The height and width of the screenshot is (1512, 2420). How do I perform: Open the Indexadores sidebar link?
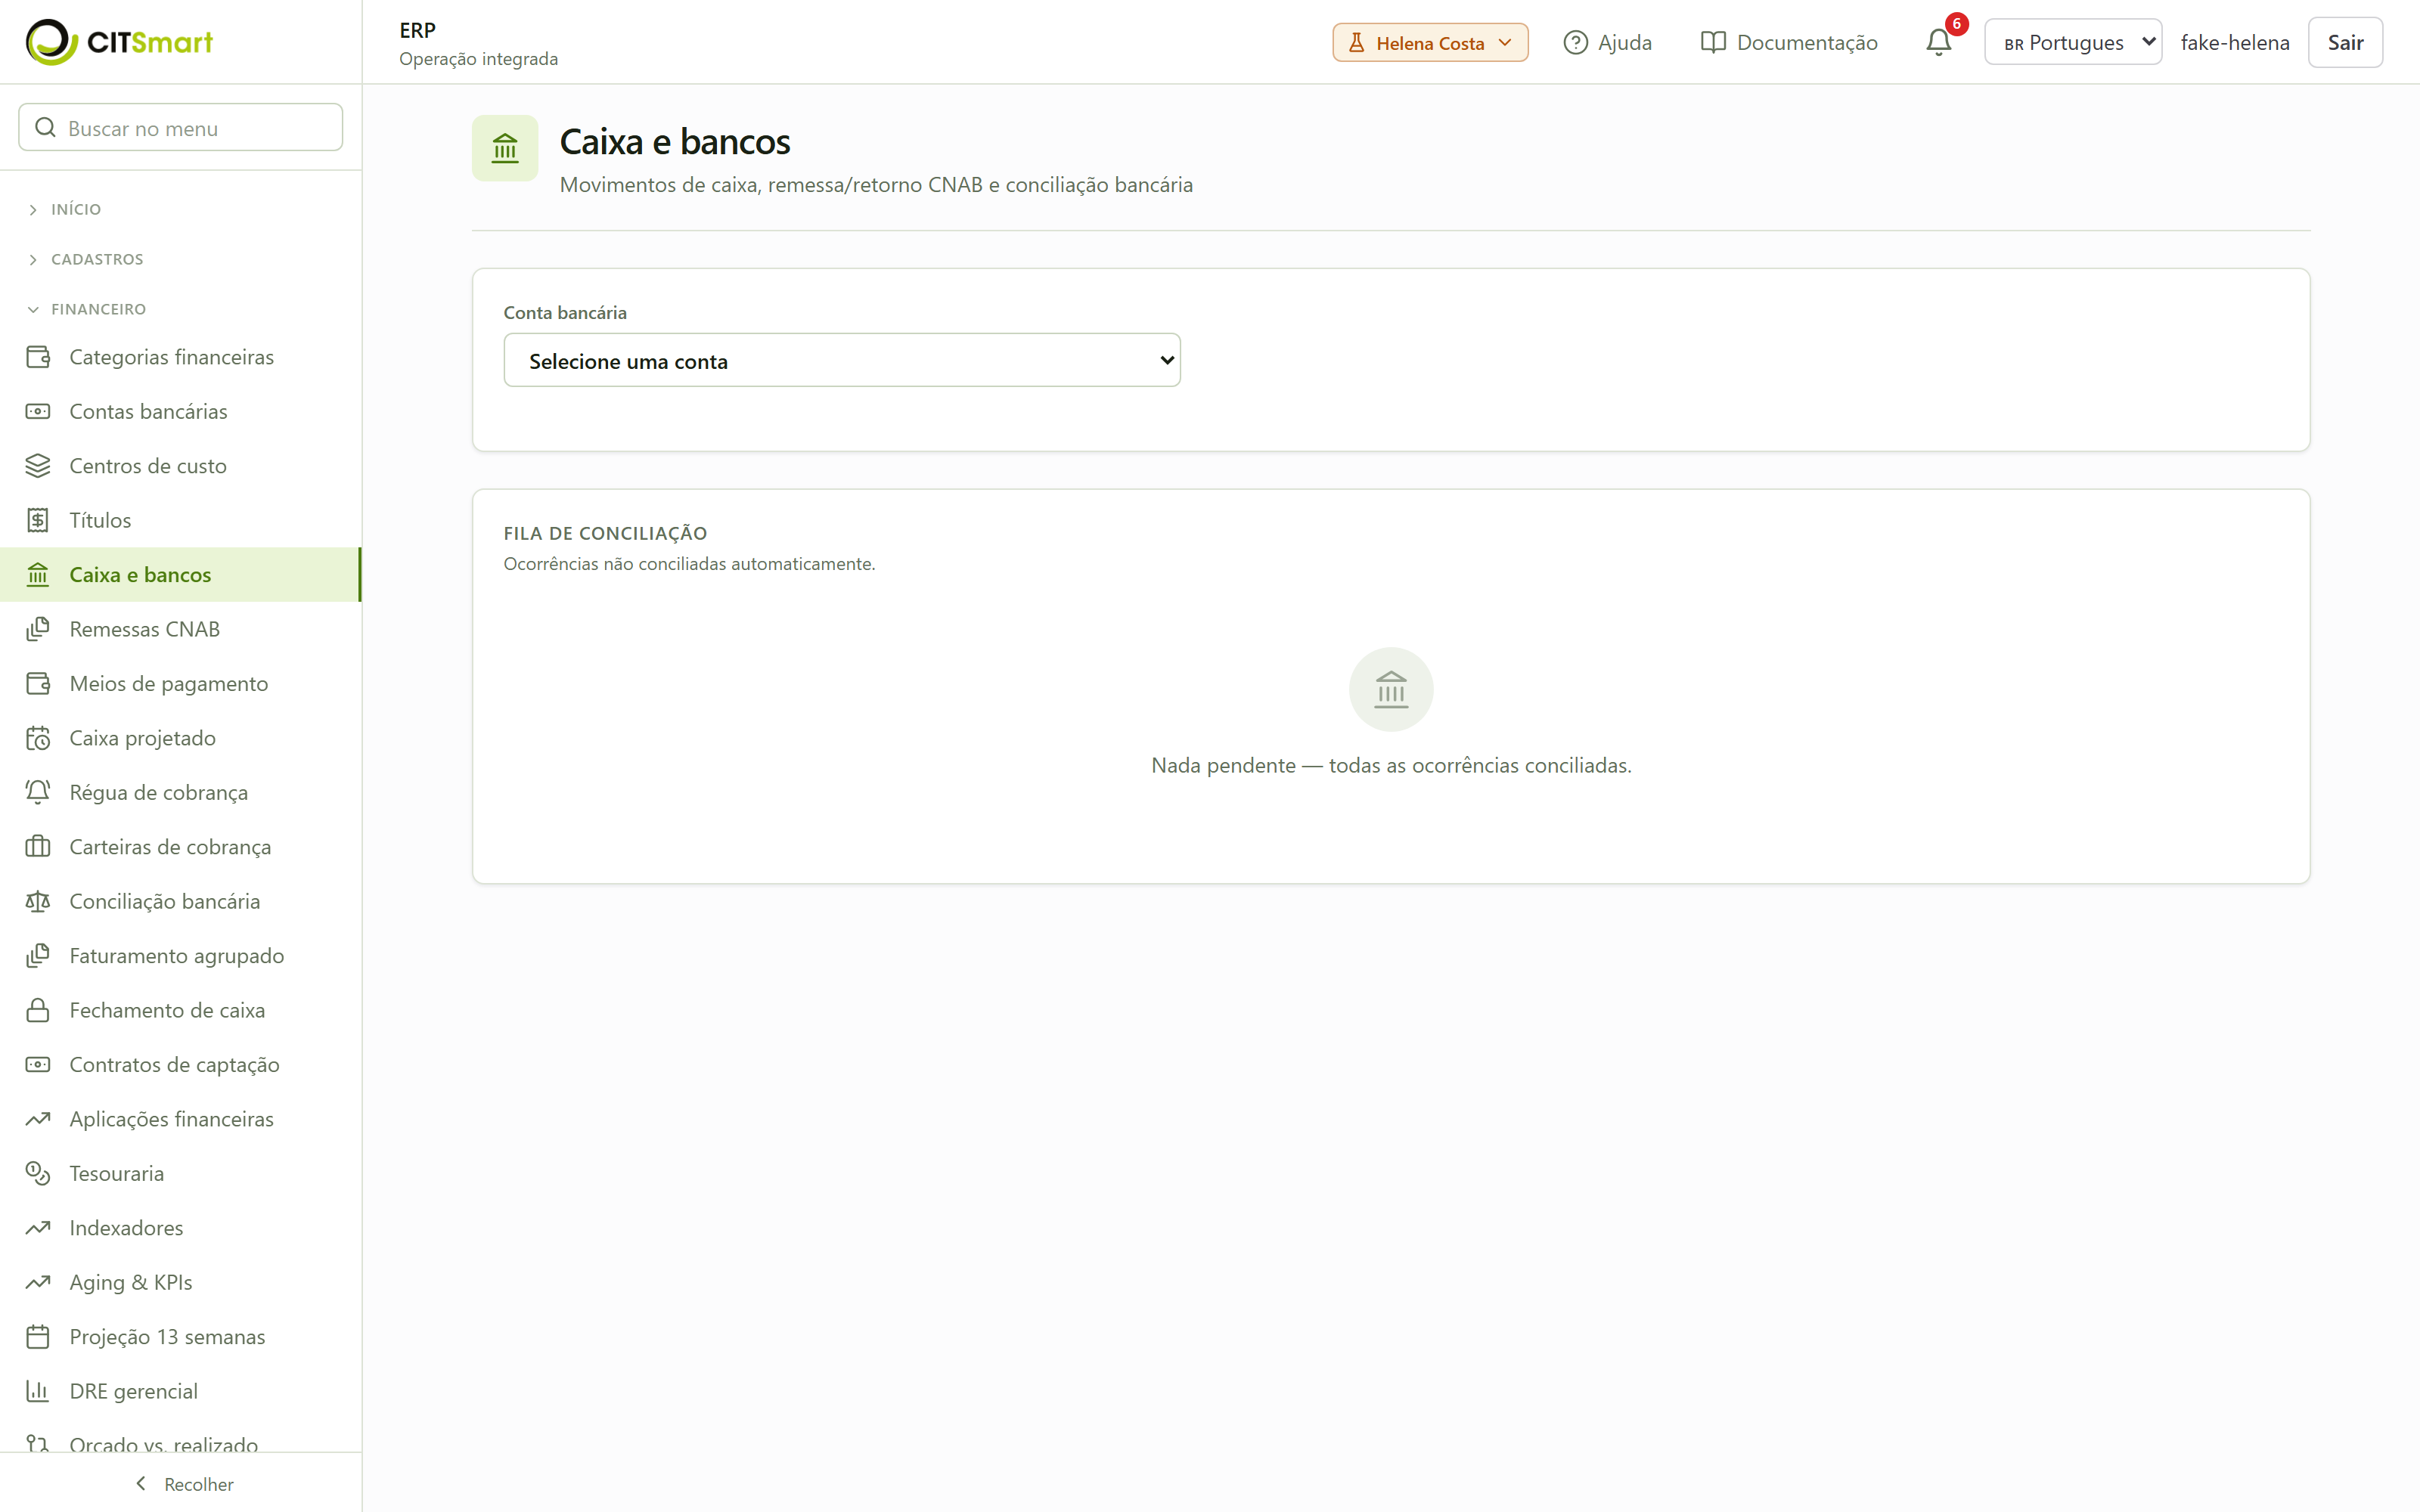[180, 1228]
